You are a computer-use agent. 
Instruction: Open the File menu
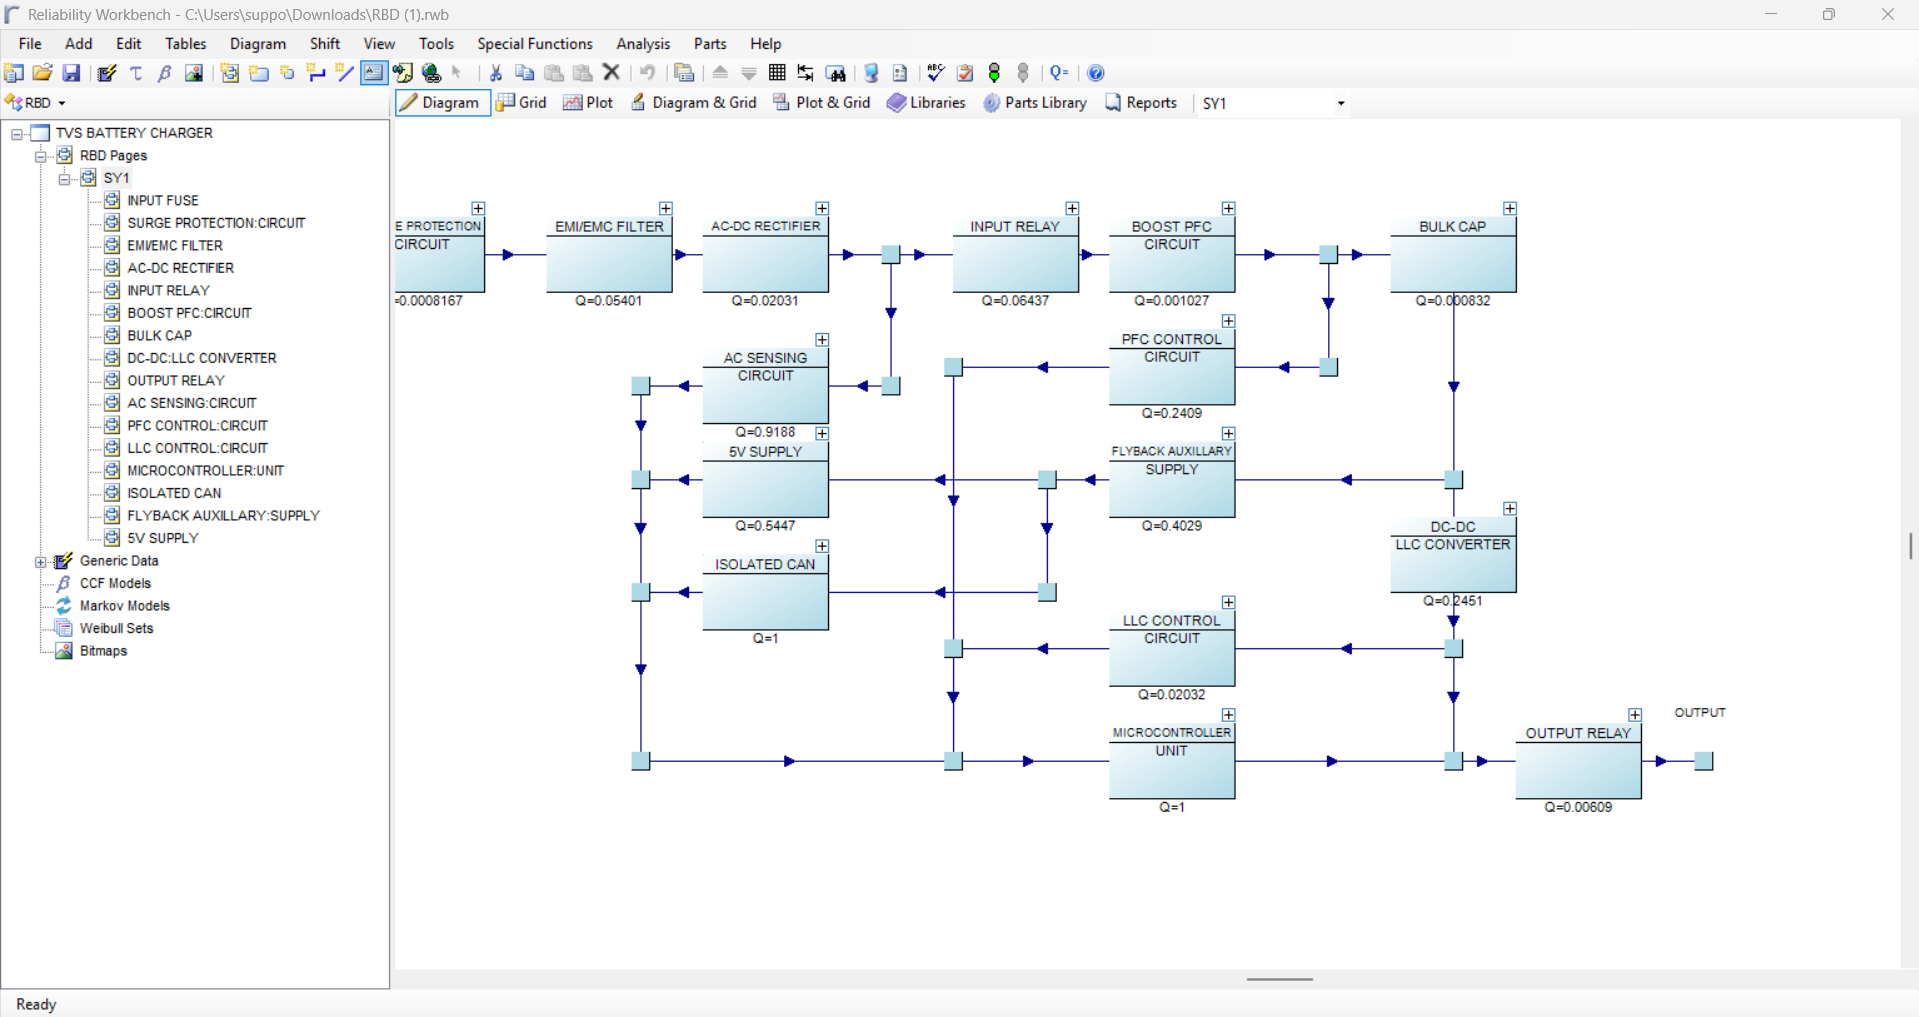pos(30,44)
